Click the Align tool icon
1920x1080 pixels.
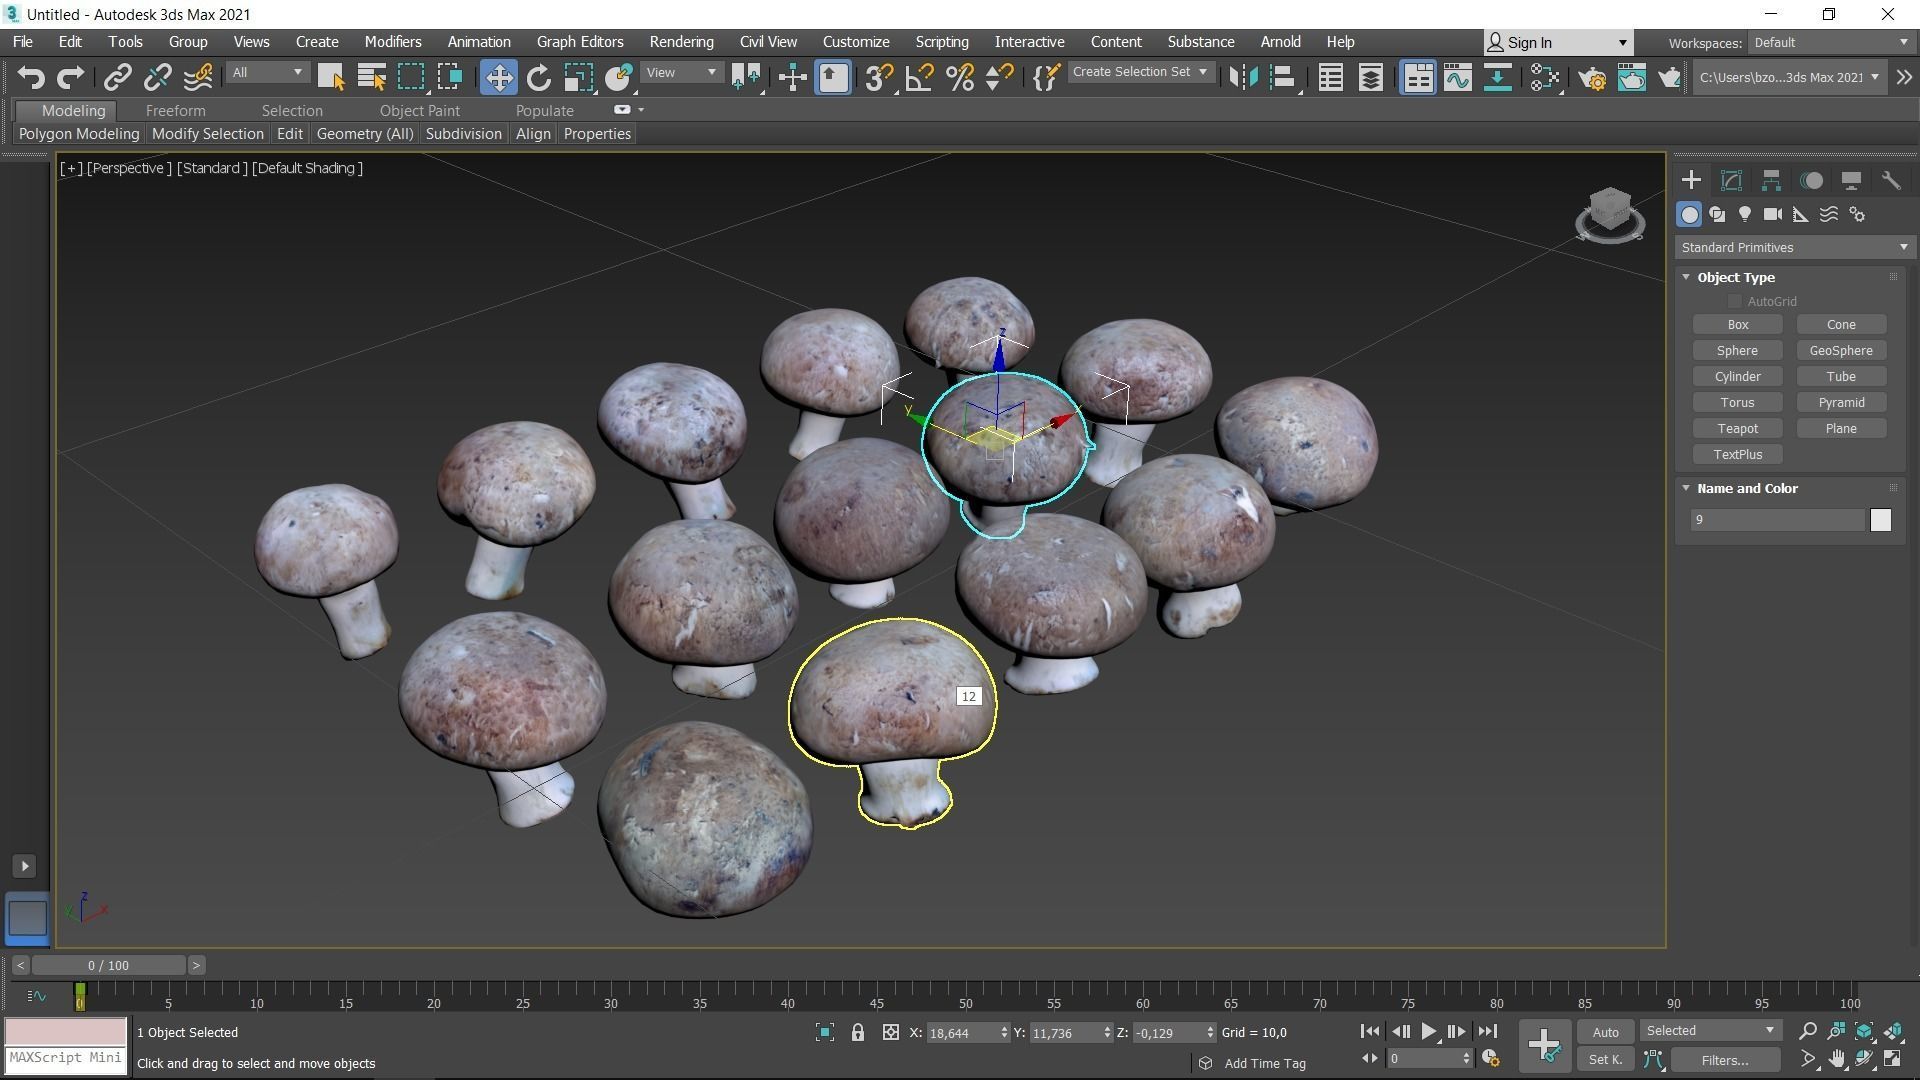pos(1283,77)
